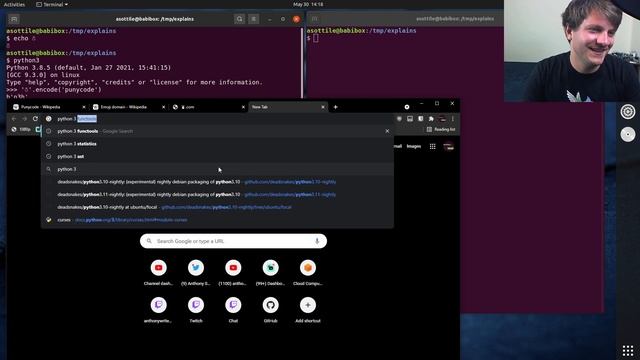Open a new Chrome tab with plus

point(336,107)
